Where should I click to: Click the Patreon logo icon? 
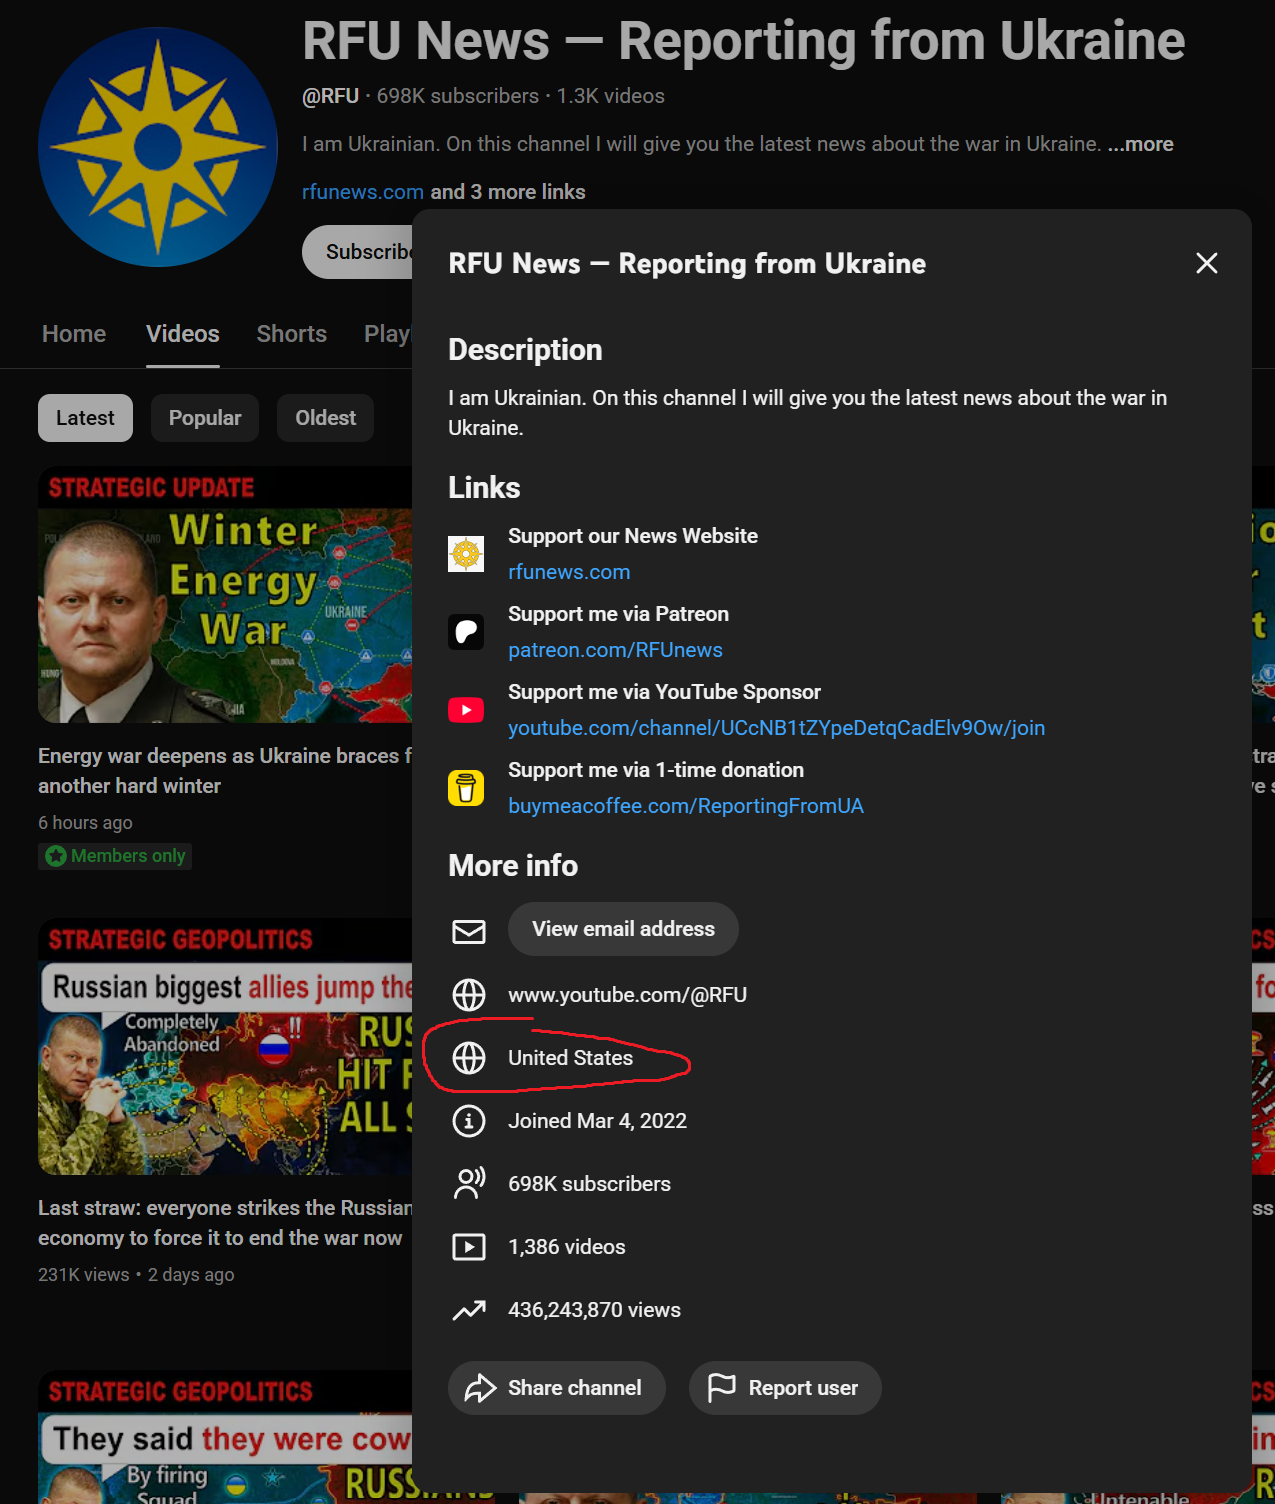point(466,631)
